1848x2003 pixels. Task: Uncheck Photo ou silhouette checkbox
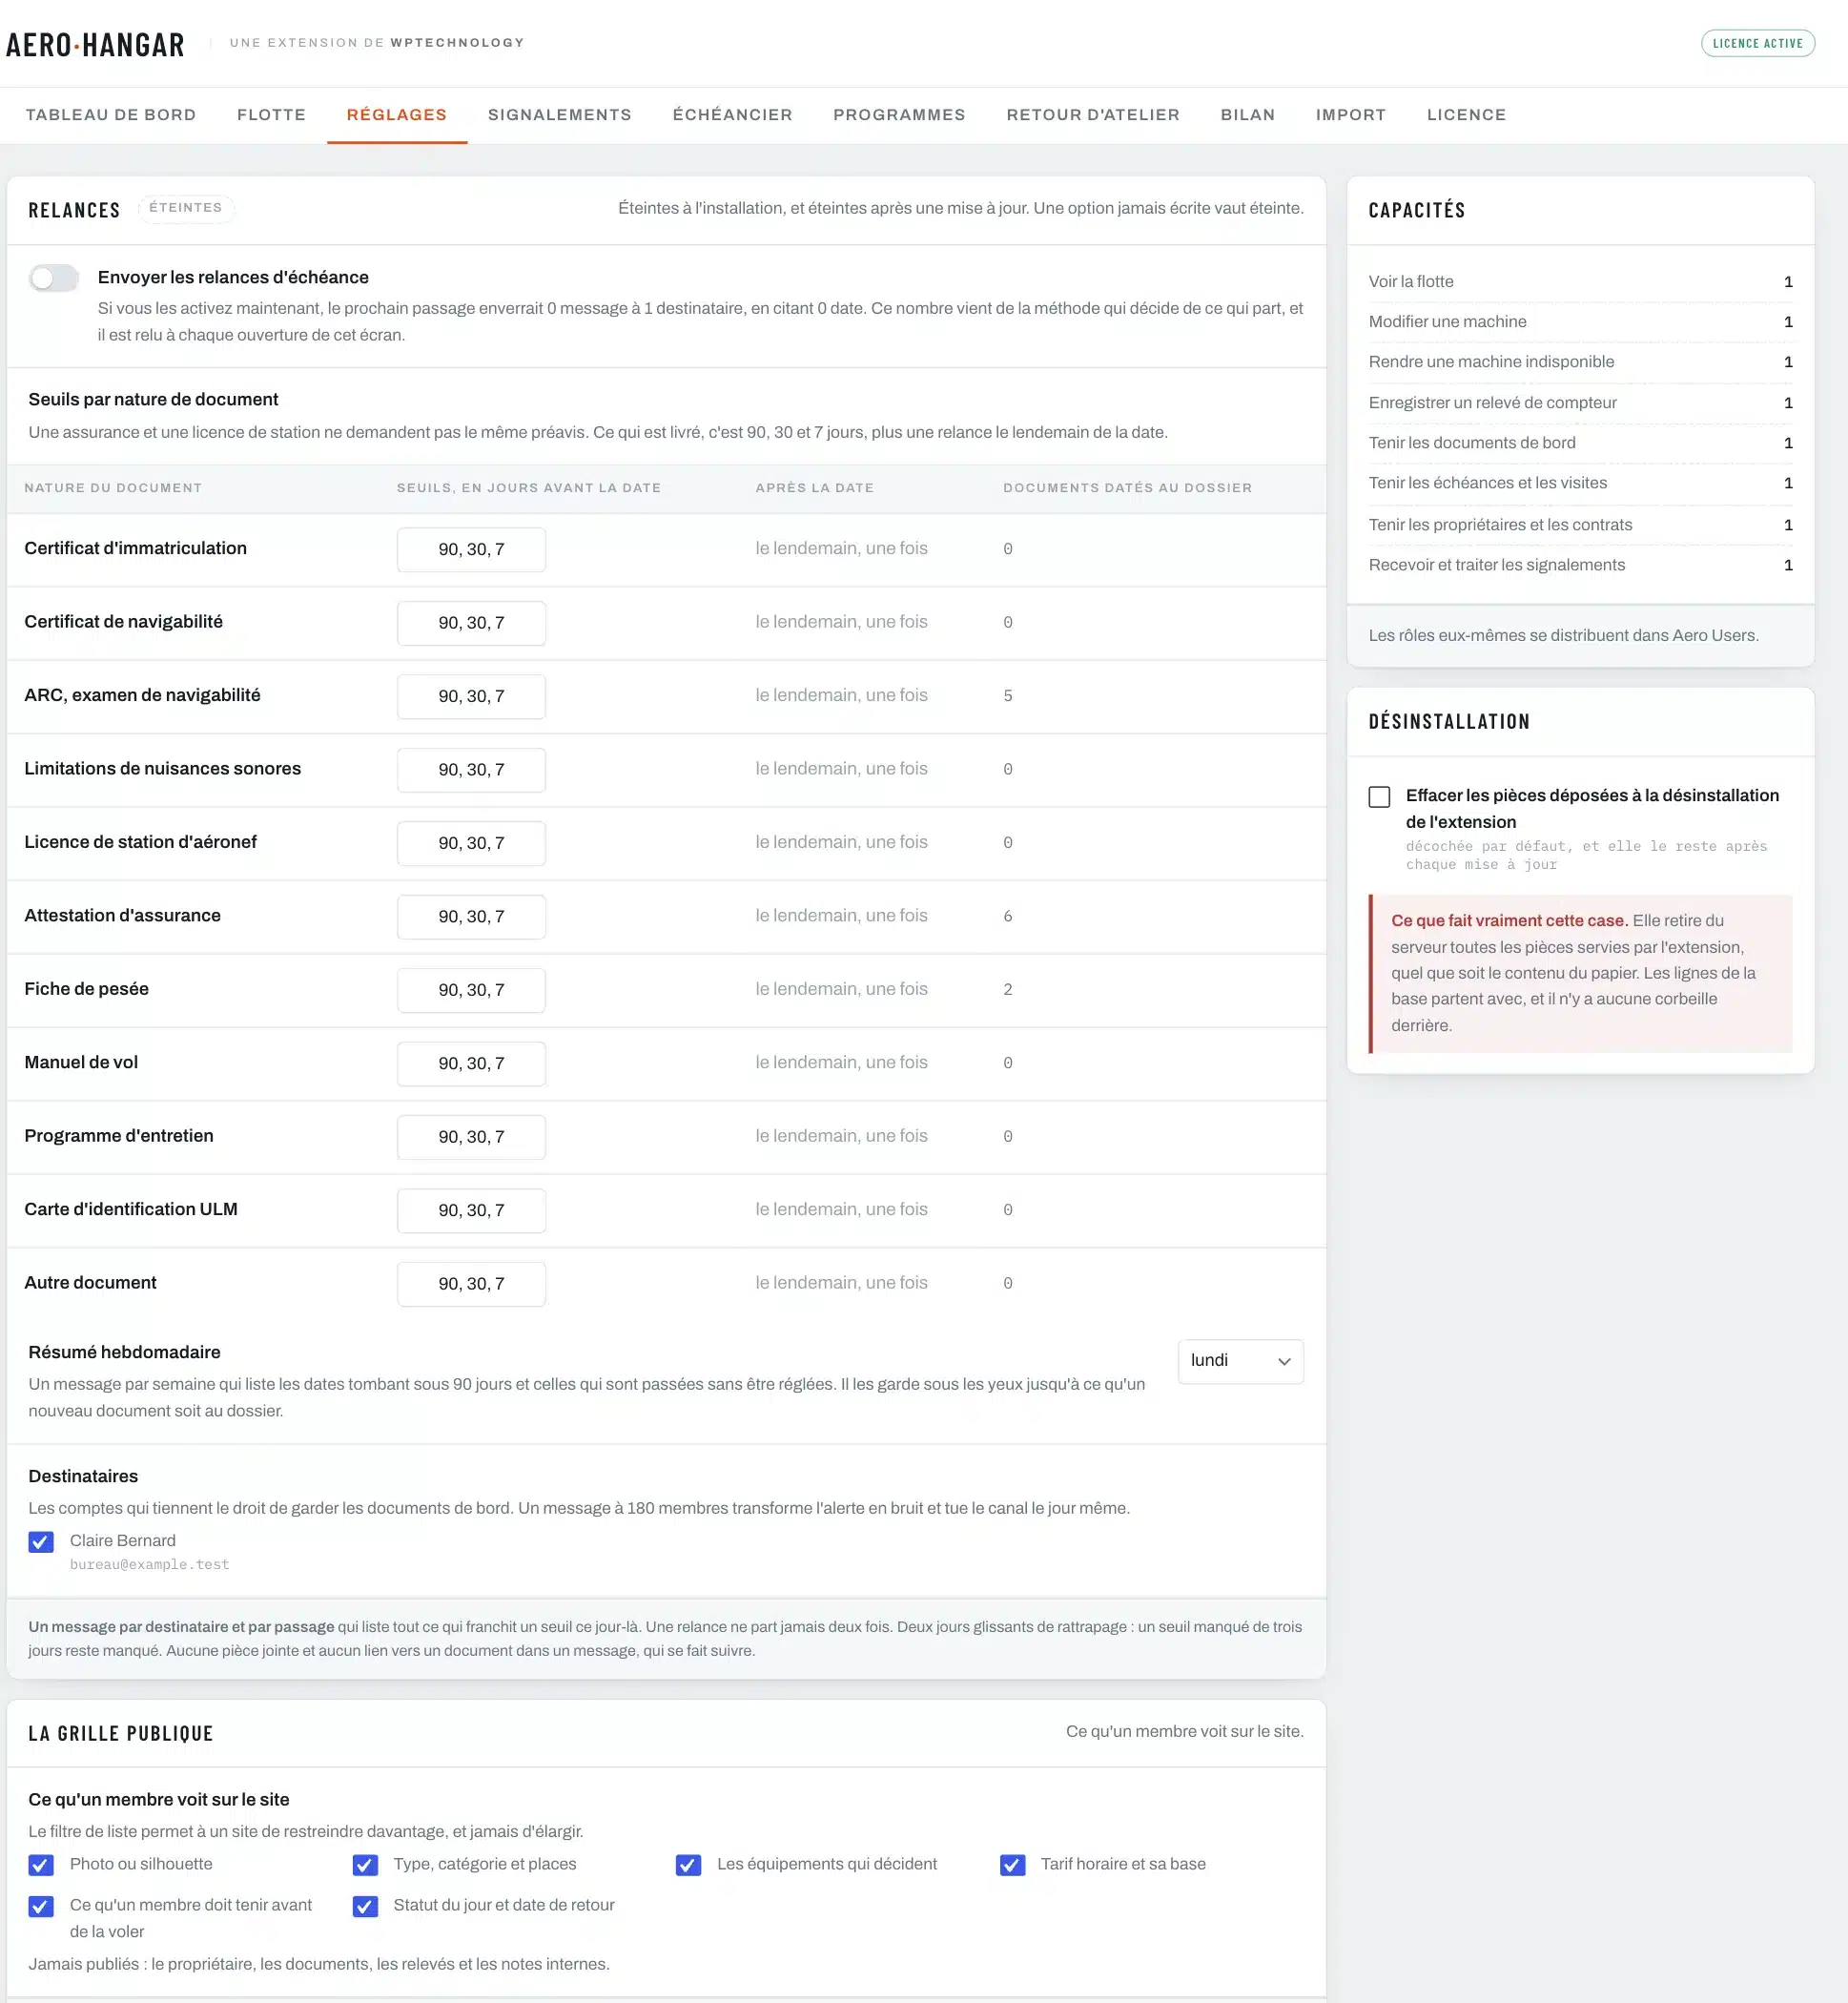click(41, 1865)
